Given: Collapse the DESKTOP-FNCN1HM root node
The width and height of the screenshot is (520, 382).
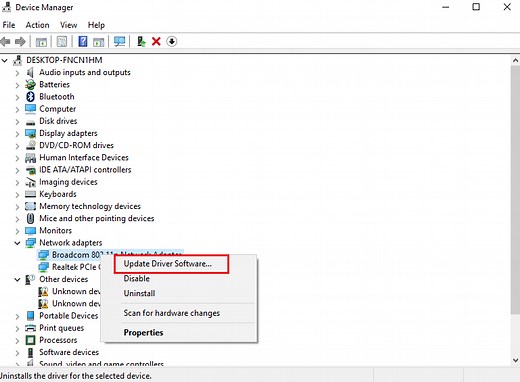Looking at the screenshot, I should [x=5, y=60].
